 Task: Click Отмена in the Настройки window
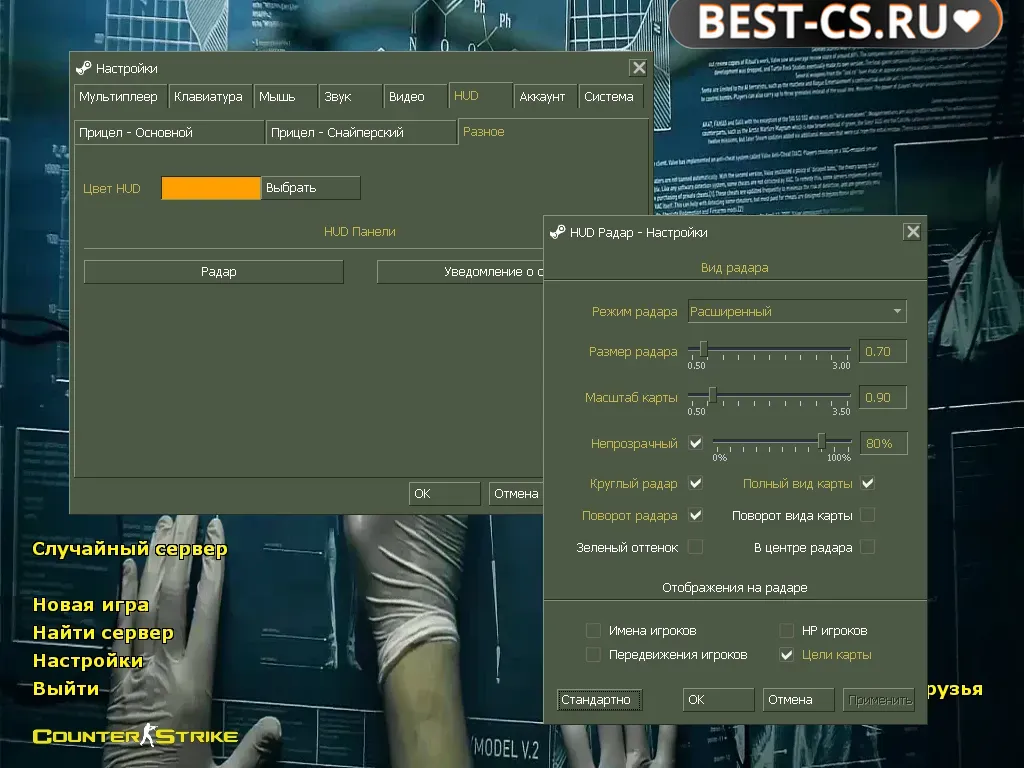click(516, 494)
